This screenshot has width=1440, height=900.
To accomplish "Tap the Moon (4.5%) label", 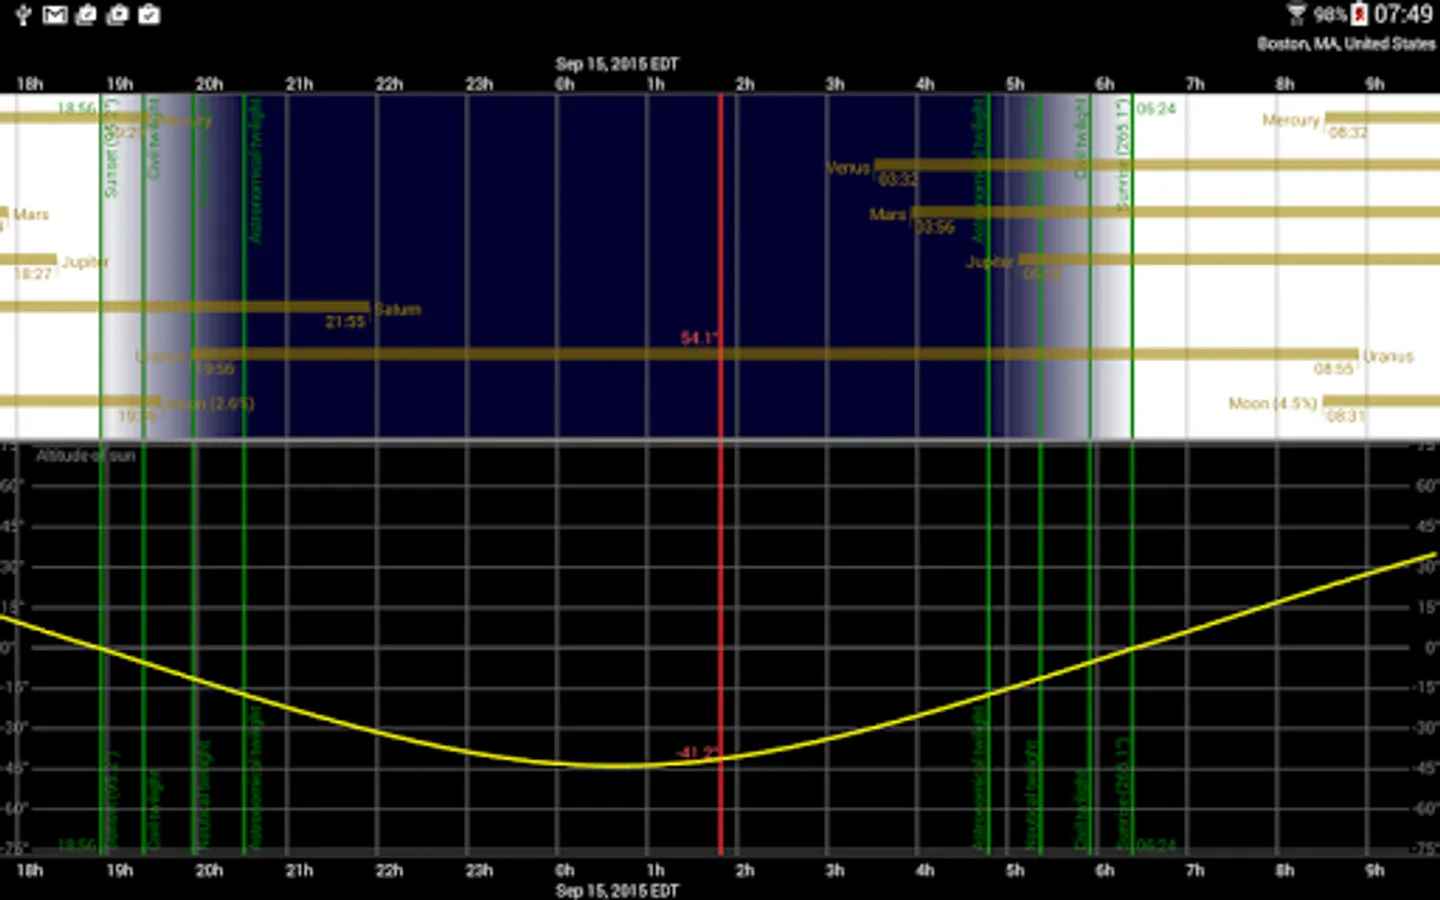I will 1273,404.
